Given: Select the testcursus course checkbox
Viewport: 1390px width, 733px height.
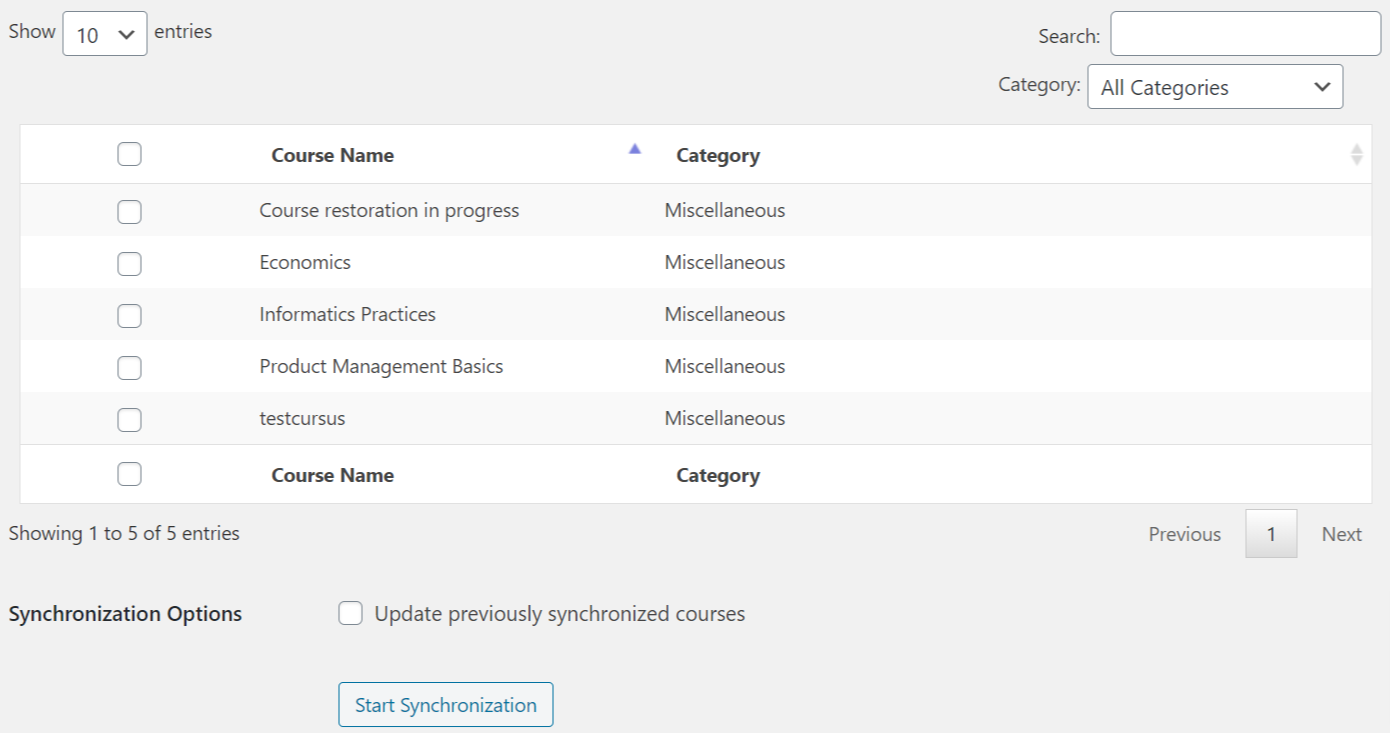Looking at the screenshot, I should click(129, 420).
